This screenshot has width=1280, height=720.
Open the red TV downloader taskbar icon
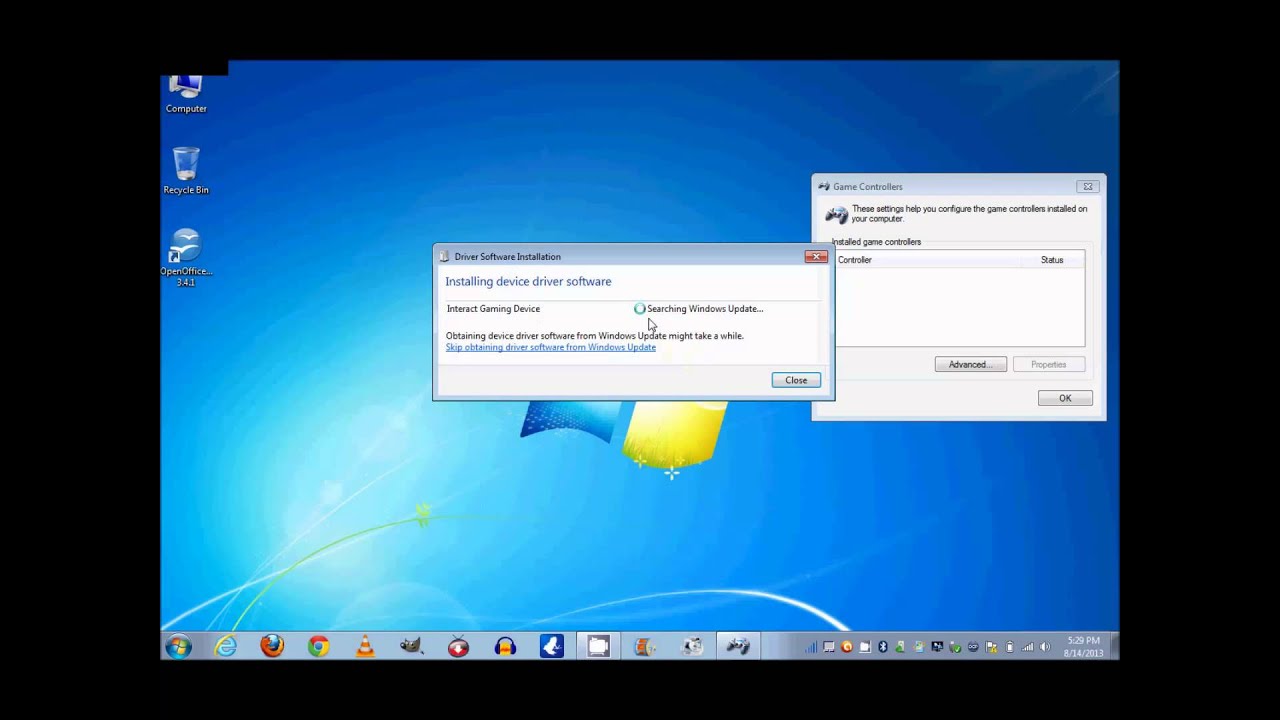458,647
